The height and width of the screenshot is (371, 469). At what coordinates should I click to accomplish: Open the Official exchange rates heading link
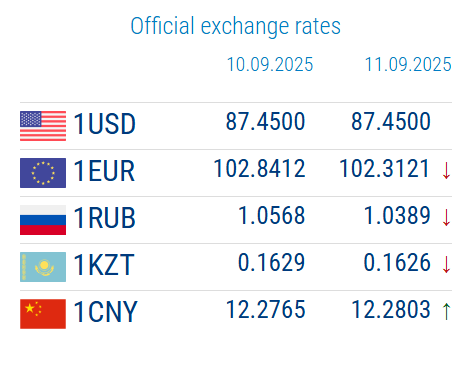235,26
